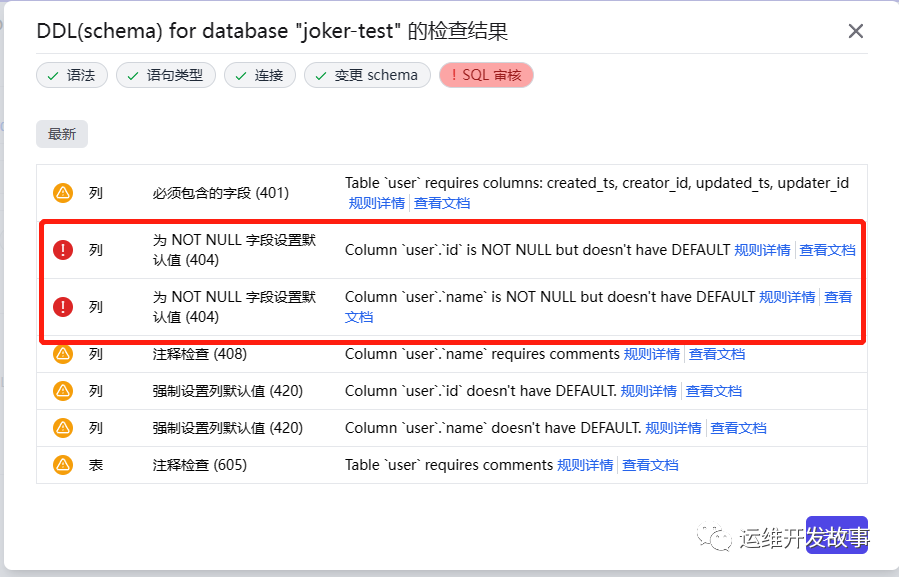Click warning icon for user.name doesn't have DEFAULT

point(63,428)
